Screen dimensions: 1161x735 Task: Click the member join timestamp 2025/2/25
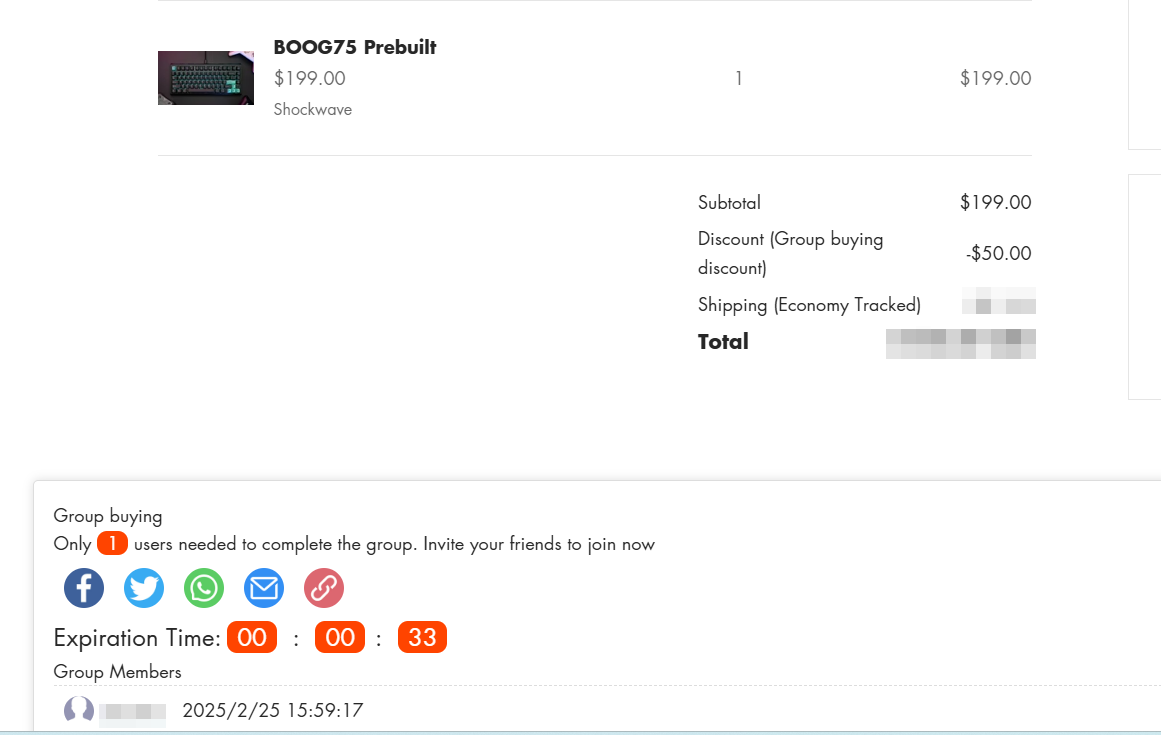pyautogui.click(x=272, y=711)
